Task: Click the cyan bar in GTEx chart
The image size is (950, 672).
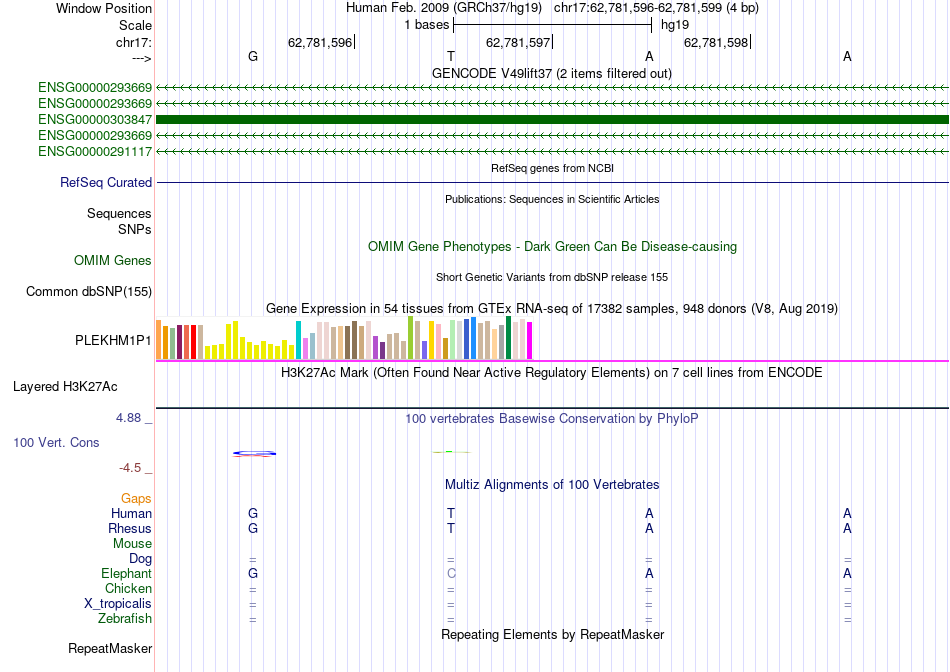Action: pos(299,340)
